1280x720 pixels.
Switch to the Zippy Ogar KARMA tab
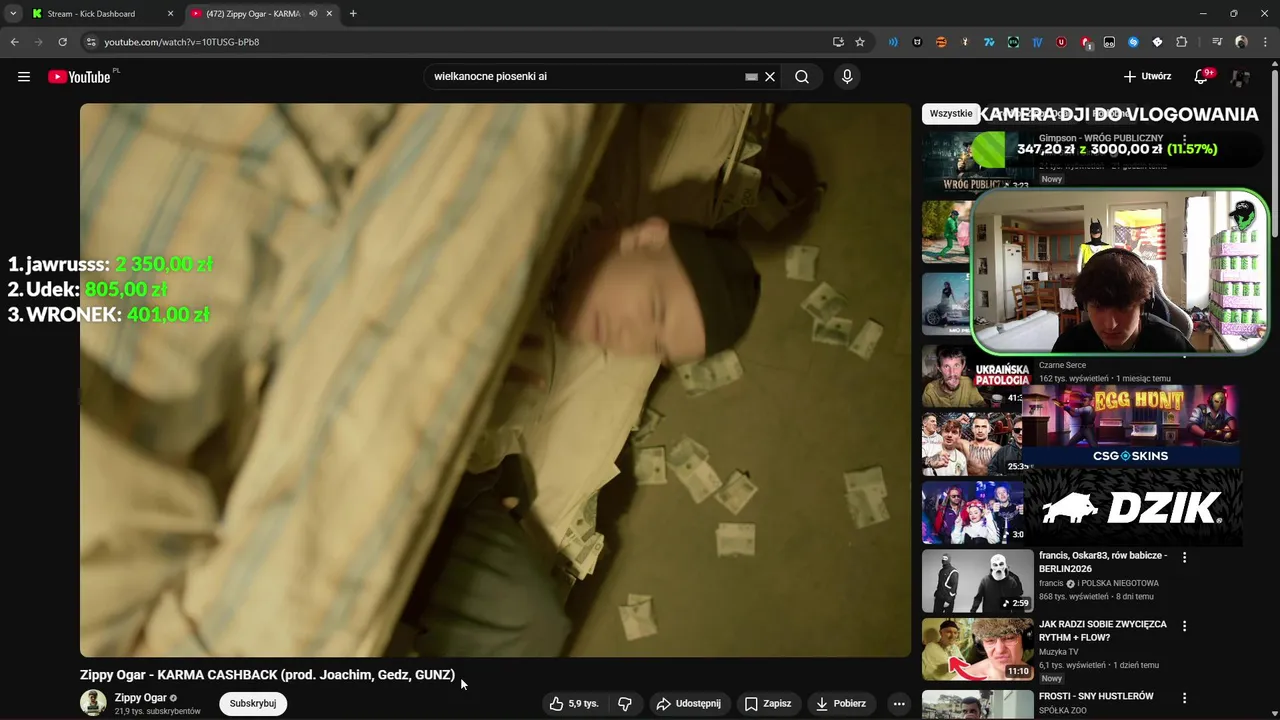(253, 14)
